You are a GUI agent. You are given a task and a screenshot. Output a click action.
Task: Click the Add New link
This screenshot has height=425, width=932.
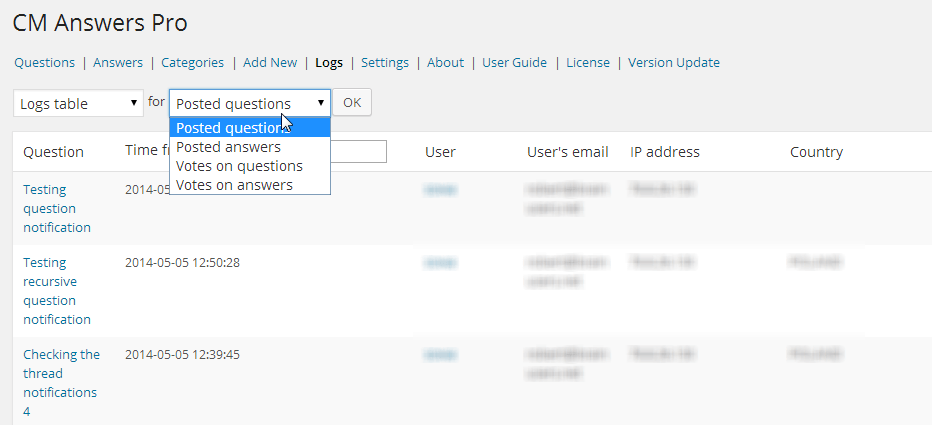click(x=269, y=62)
